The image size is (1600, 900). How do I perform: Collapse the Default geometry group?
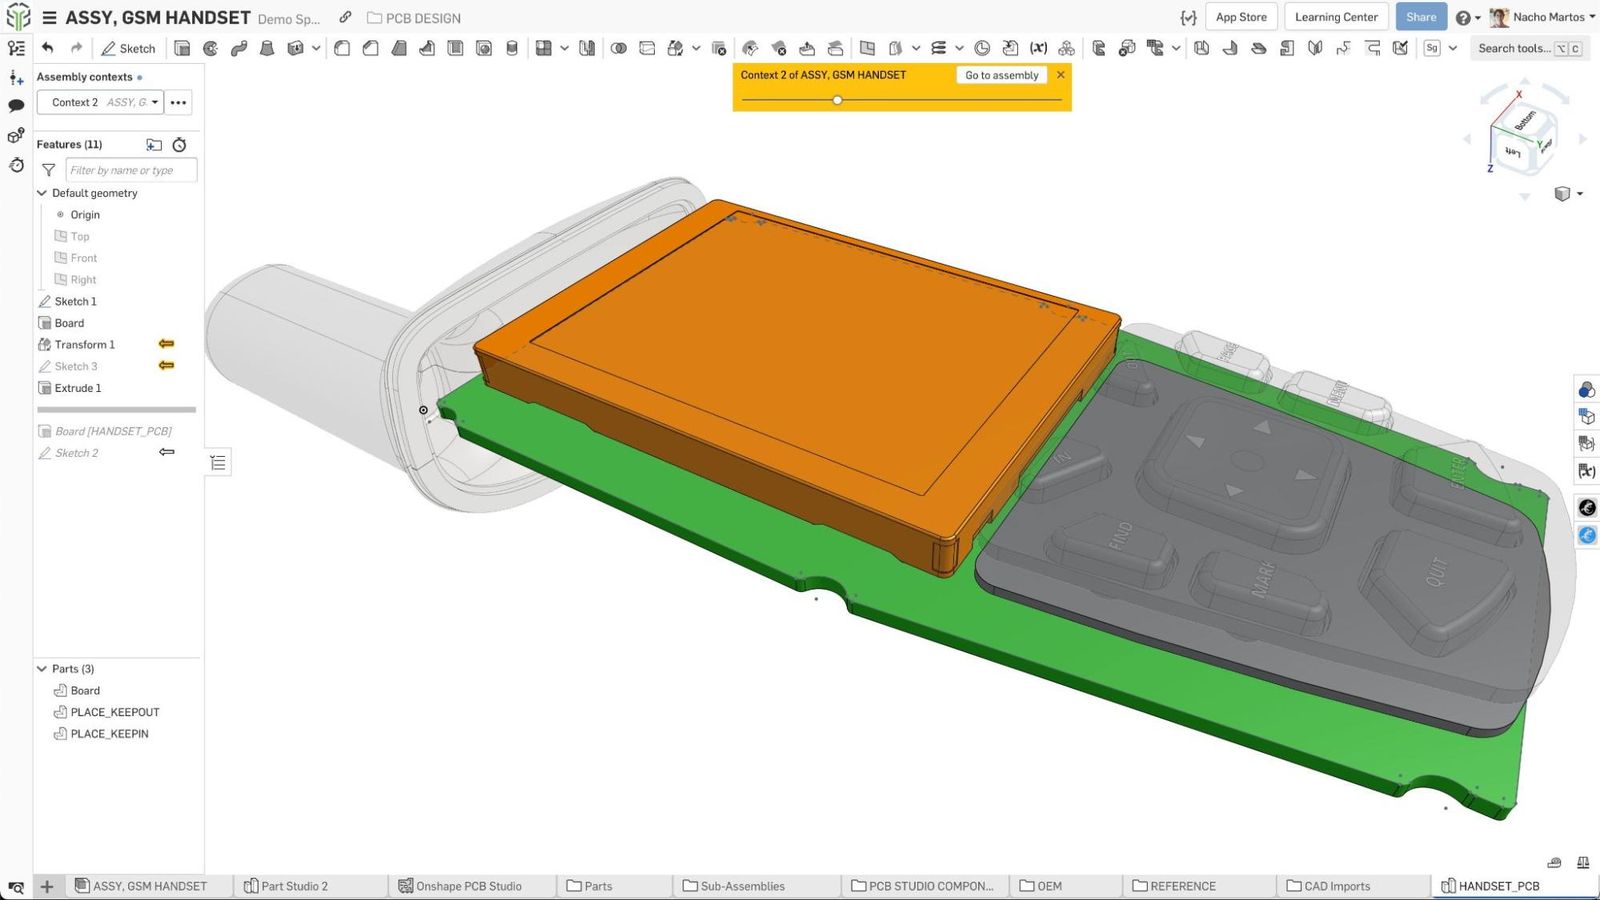[x=42, y=193]
